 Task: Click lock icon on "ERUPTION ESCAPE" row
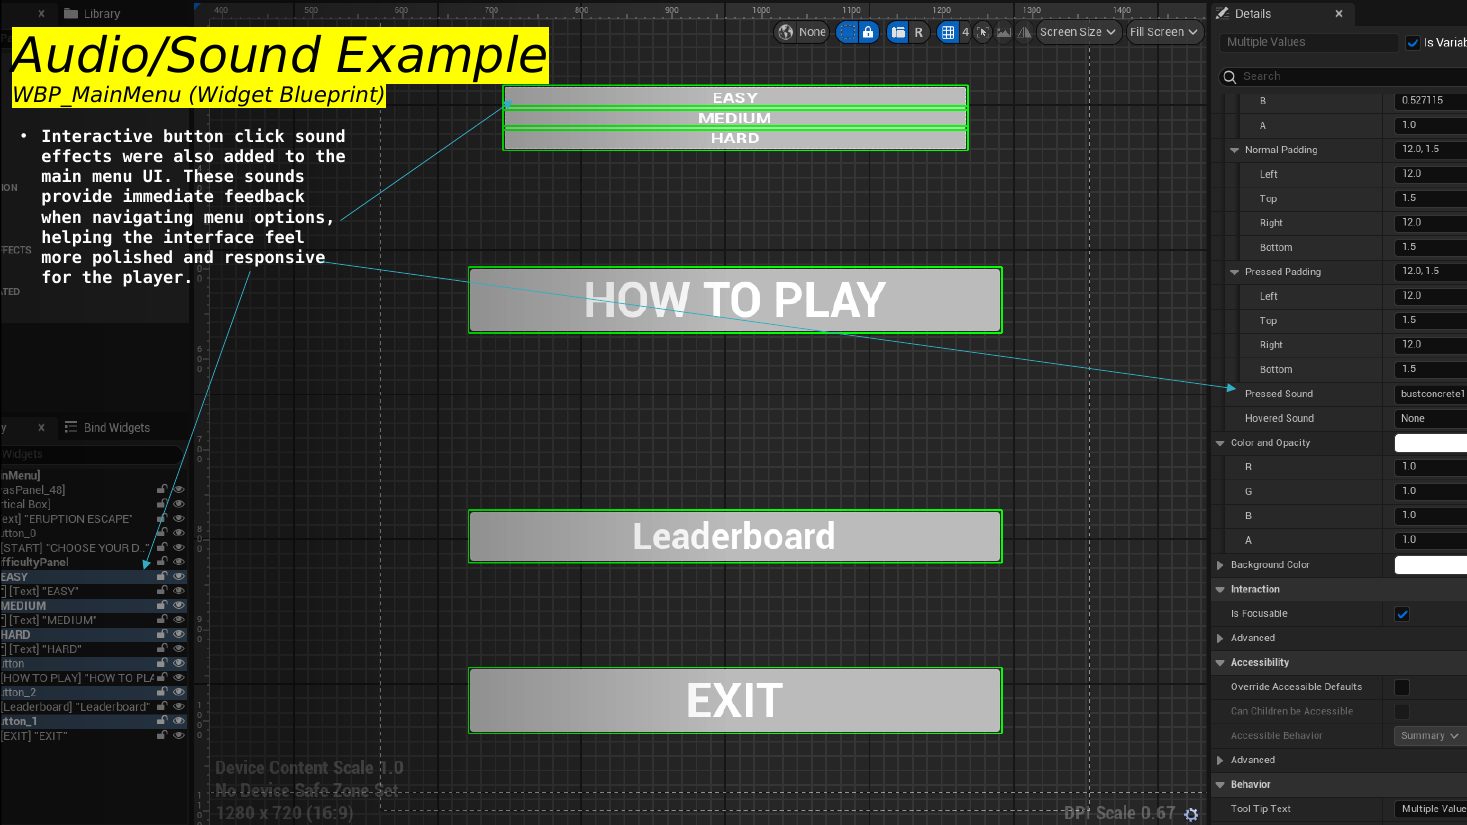click(x=162, y=518)
